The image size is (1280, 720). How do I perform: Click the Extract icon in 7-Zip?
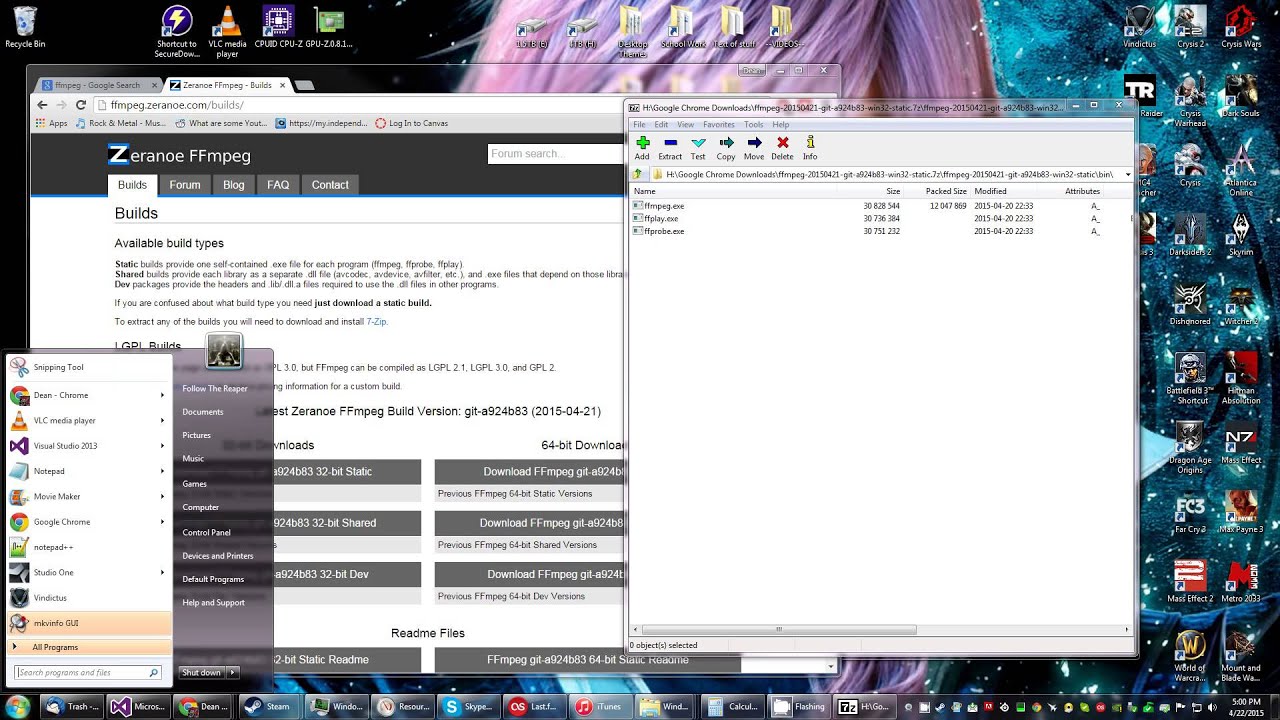click(670, 148)
